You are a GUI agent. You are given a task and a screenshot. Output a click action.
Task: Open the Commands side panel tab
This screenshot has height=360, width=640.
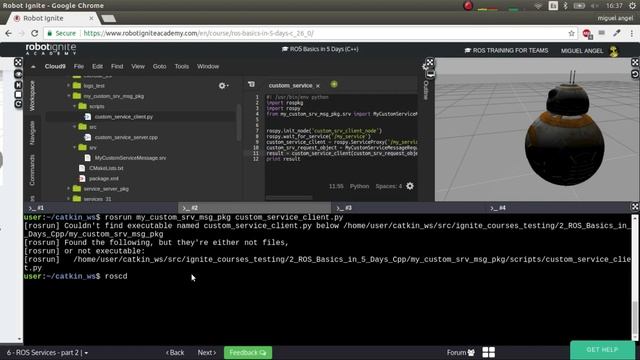point(32,170)
